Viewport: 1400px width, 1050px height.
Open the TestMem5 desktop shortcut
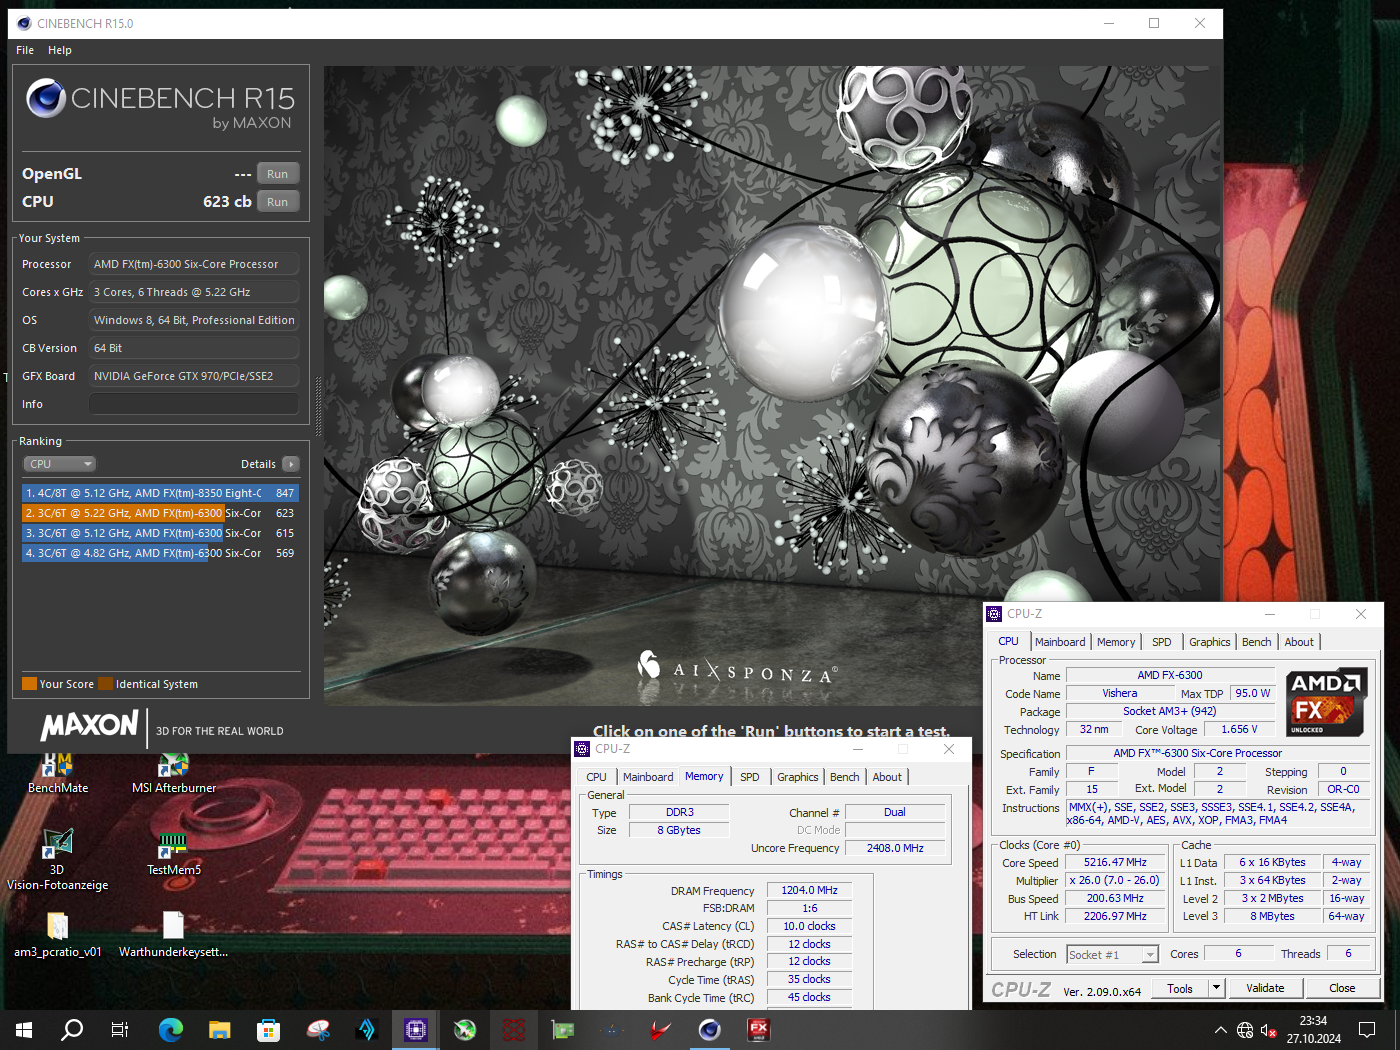174,855
